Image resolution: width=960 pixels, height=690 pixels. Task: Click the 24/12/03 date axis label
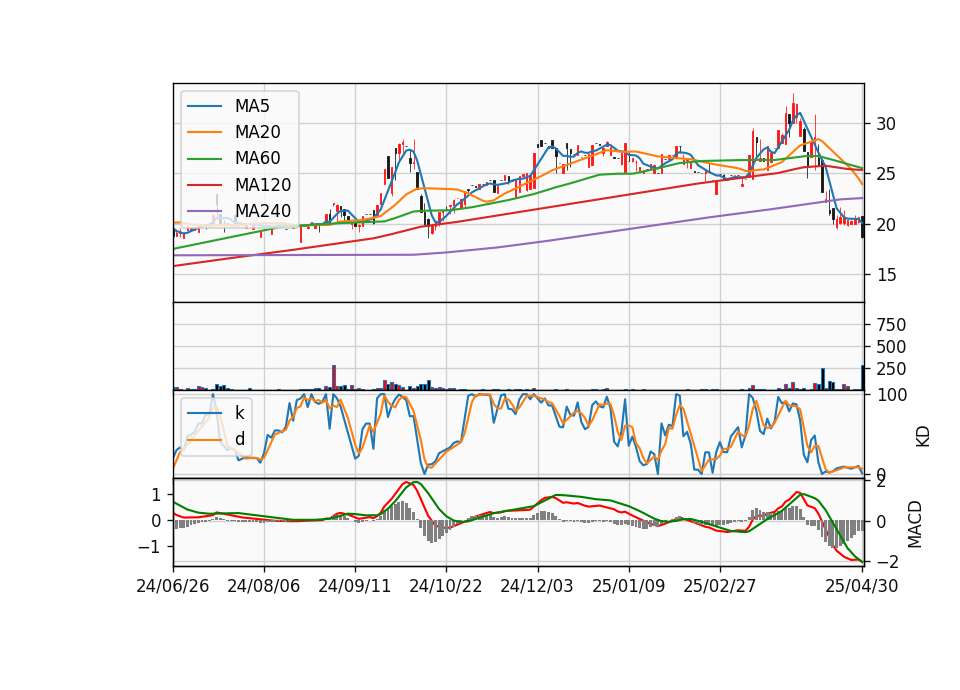(537, 586)
